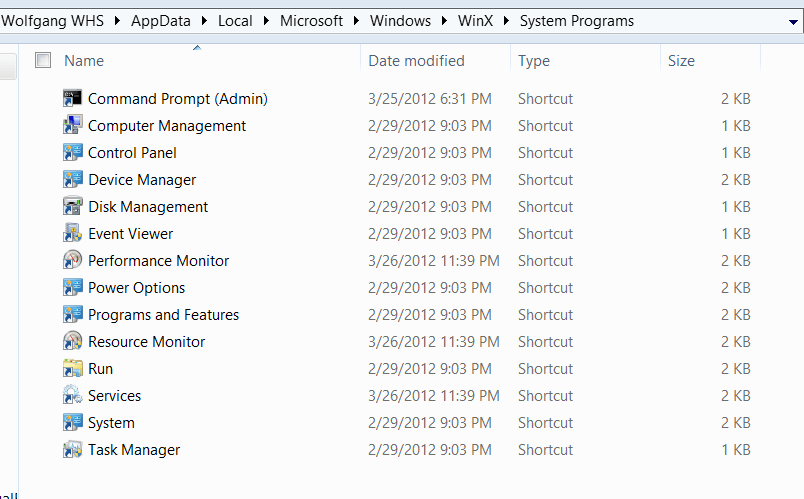Screen dimensions: 804x499
Task: Click the Programs and Features shortcut icon
Action: [x=72, y=314]
